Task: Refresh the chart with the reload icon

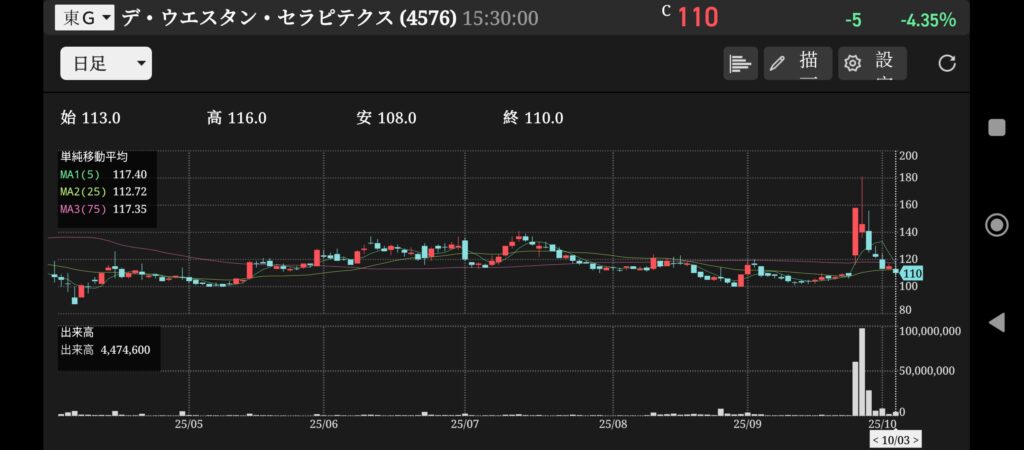Action: [946, 63]
